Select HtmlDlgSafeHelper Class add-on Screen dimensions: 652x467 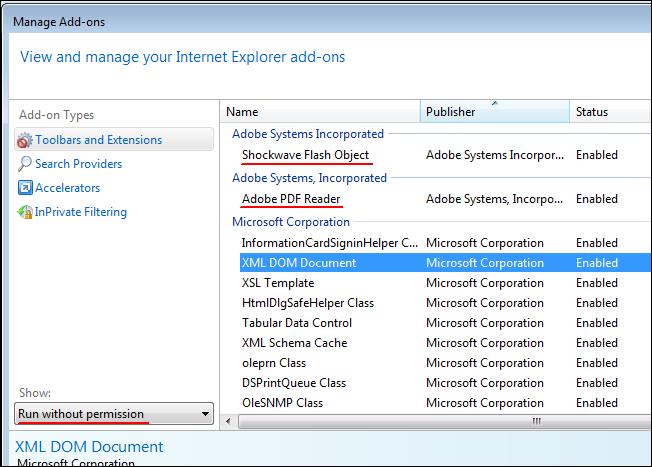pyautogui.click(x=308, y=303)
